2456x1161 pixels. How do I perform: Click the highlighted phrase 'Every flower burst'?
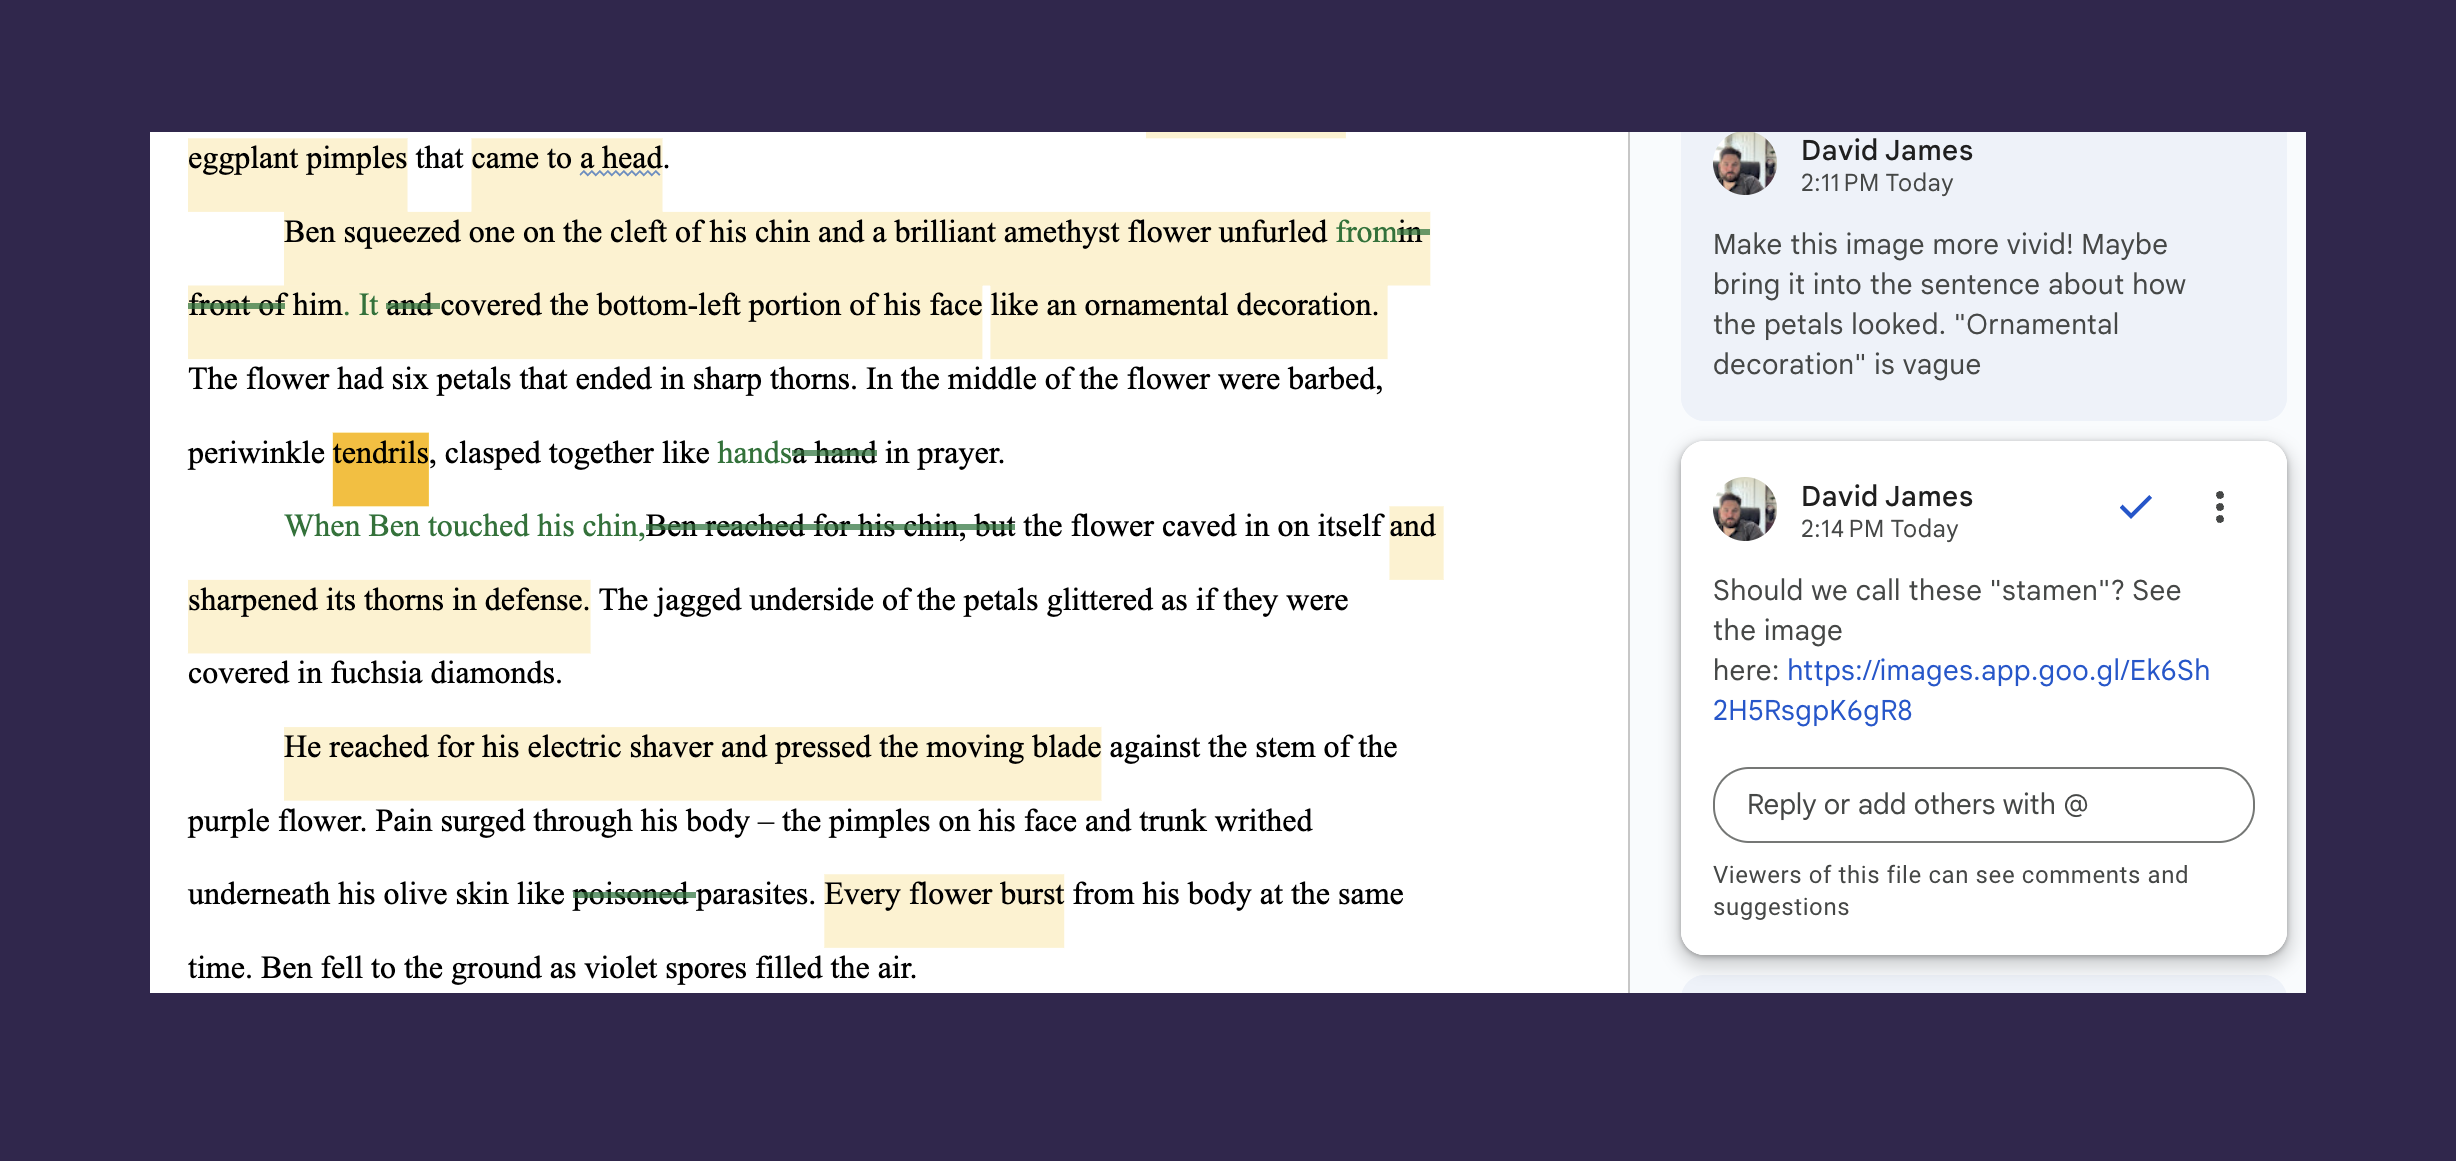point(944,894)
